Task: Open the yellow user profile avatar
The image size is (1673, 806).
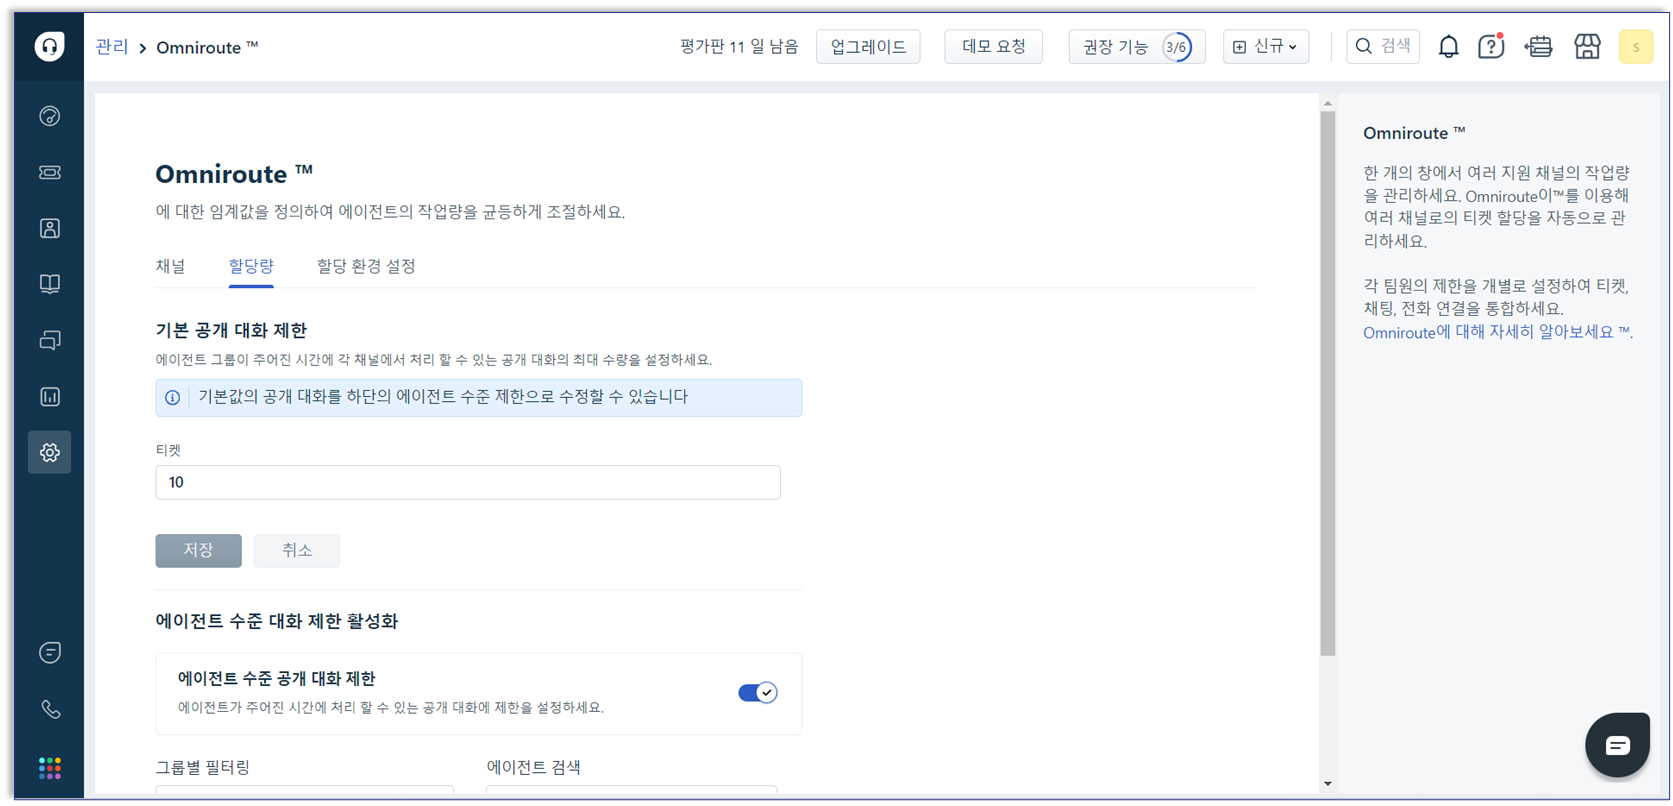Action: click(1636, 46)
